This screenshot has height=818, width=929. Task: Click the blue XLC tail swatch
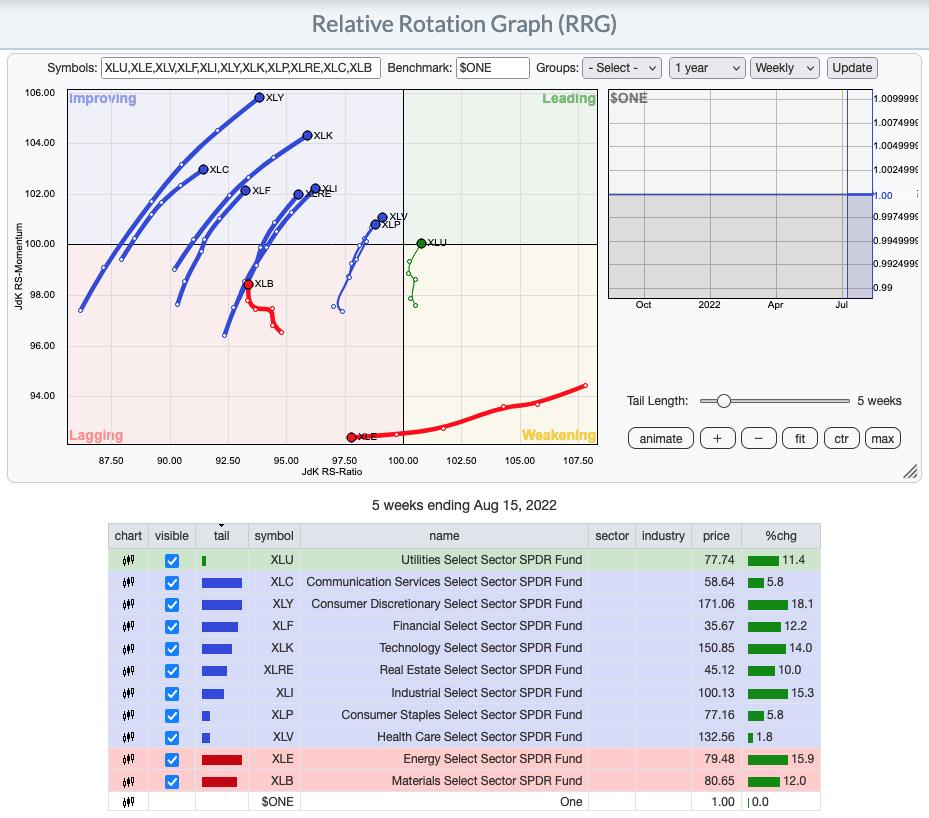pos(222,583)
